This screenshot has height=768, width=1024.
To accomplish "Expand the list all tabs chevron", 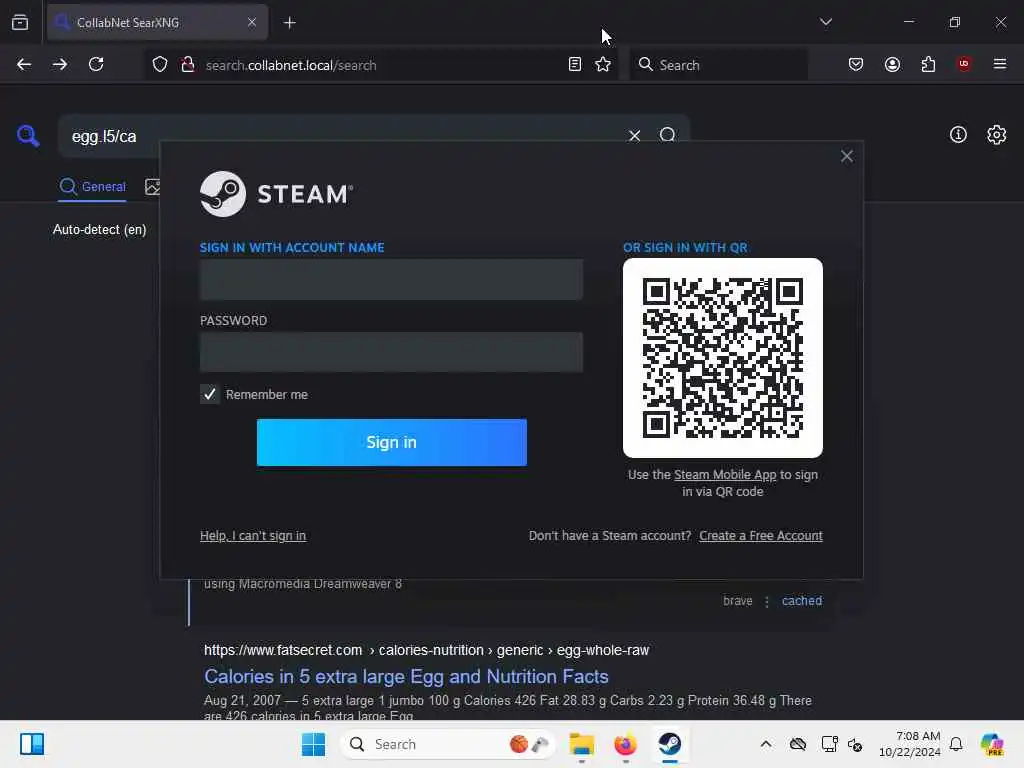I will click(x=825, y=22).
